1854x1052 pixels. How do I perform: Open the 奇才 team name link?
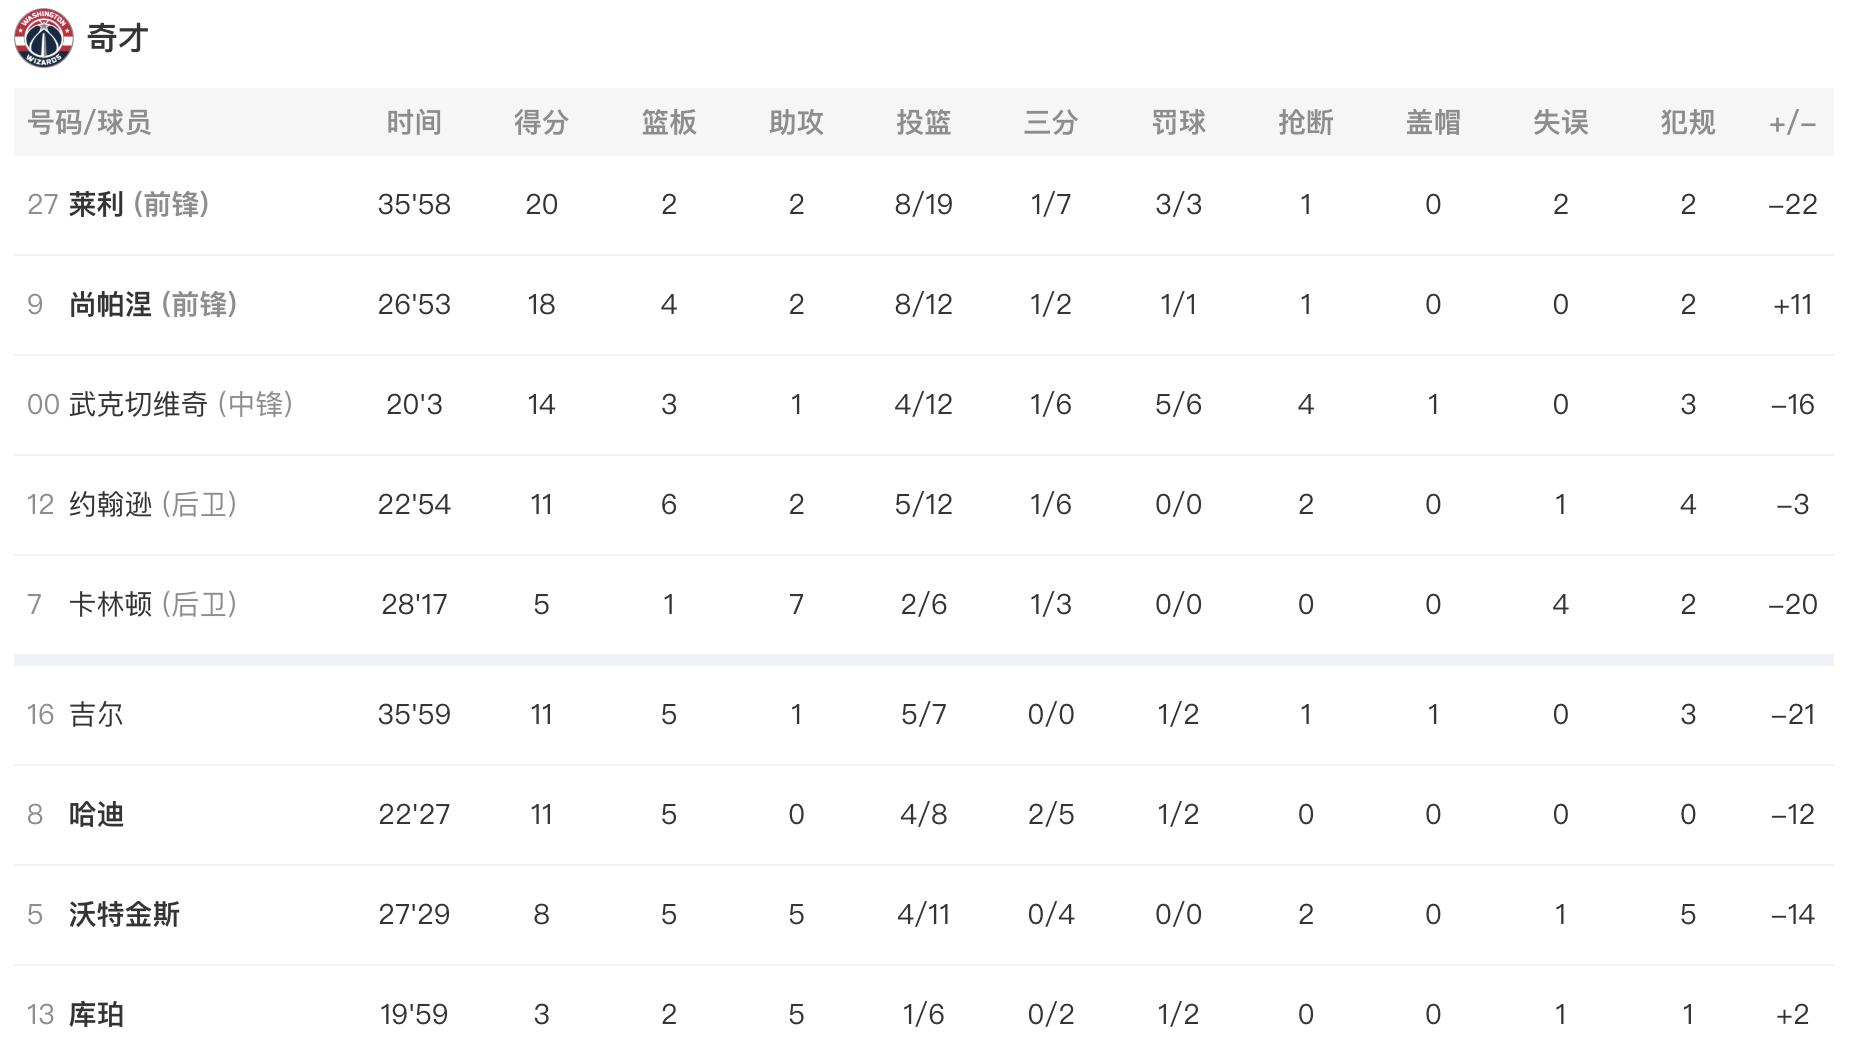(x=118, y=38)
